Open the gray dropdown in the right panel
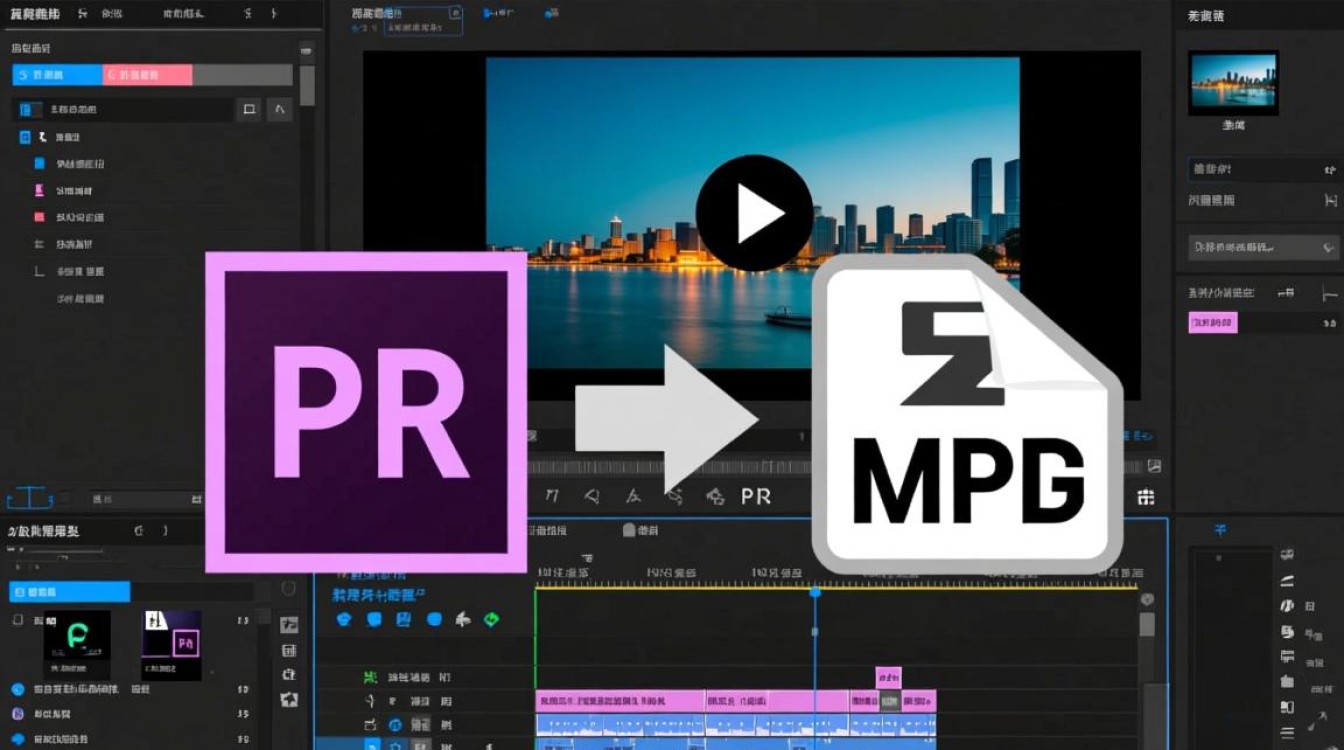Image resolution: width=1344 pixels, height=750 pixels. 1263,246
